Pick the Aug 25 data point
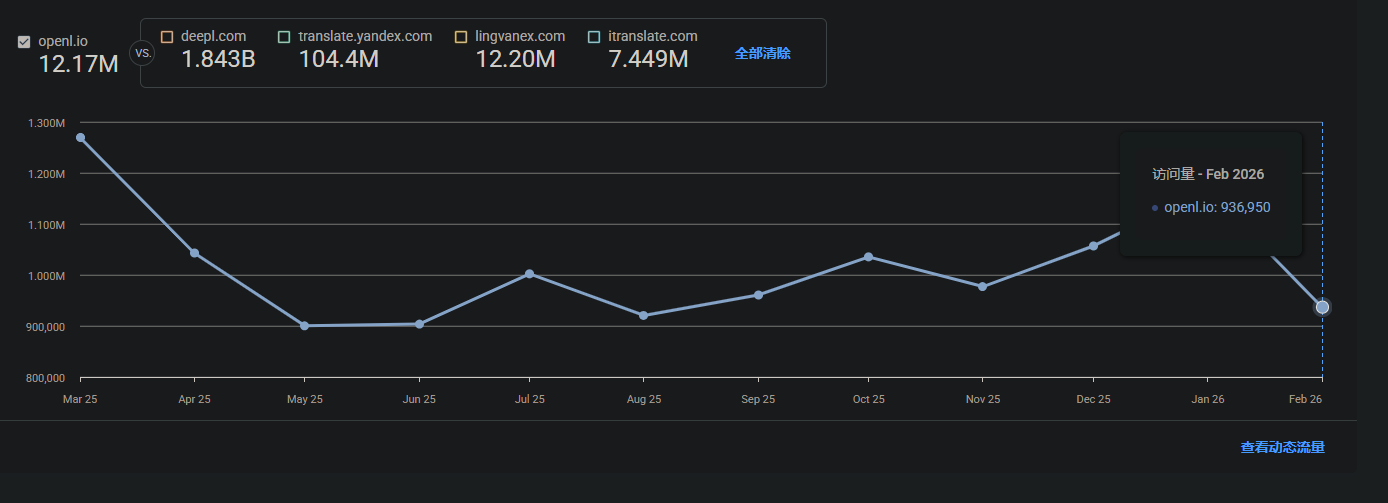 click(x=643, y=316)
